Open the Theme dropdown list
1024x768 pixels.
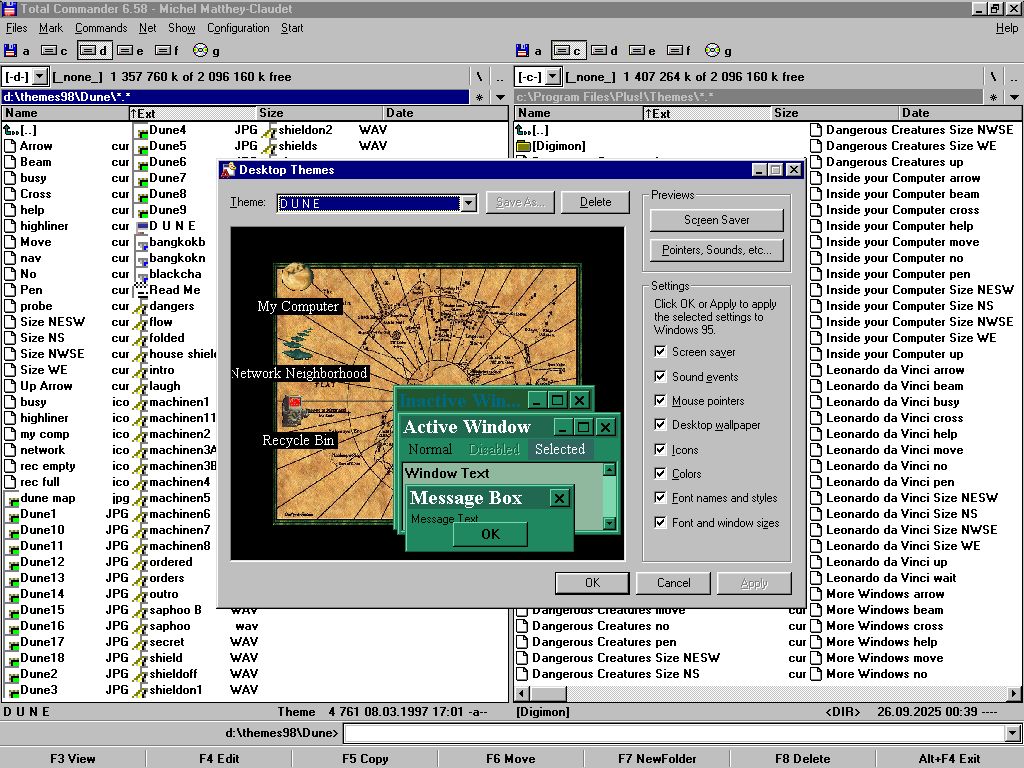coord(468,203)
